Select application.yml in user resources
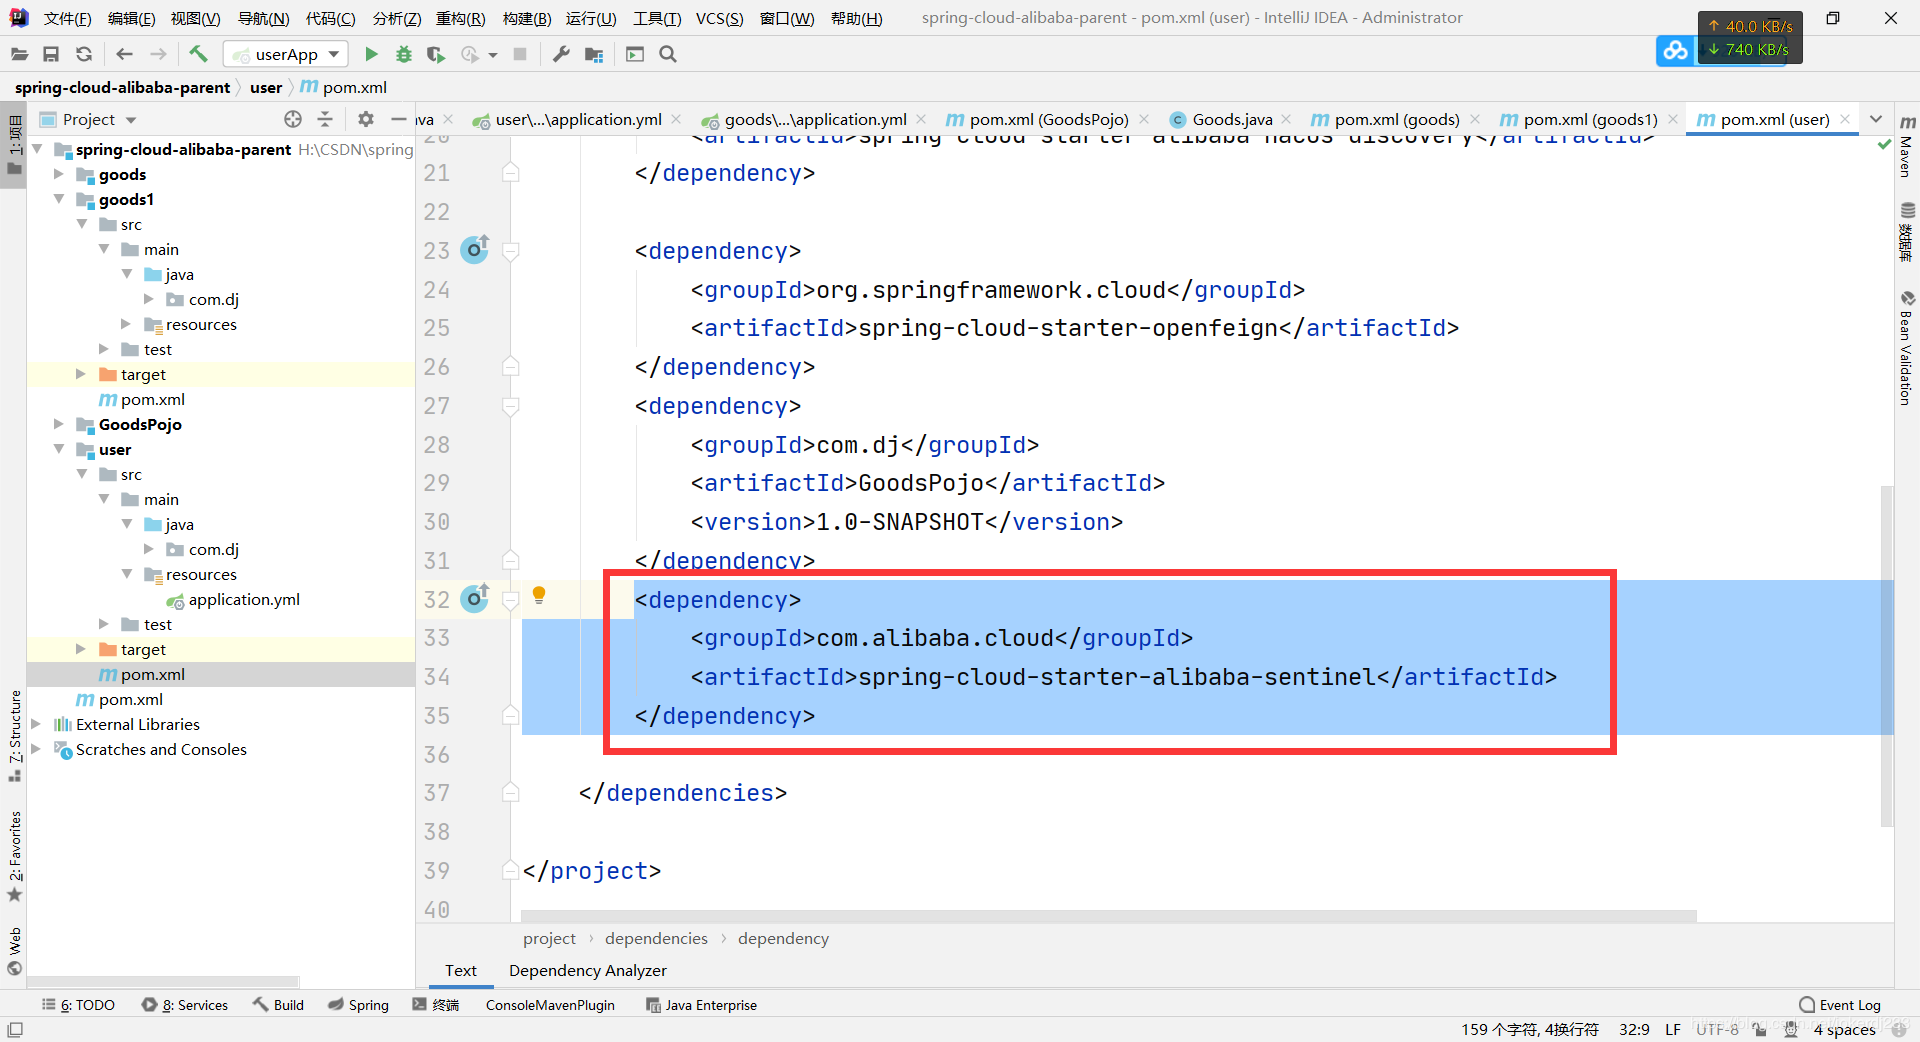This screenshot has height=1042, width=1920. [244, 599]
